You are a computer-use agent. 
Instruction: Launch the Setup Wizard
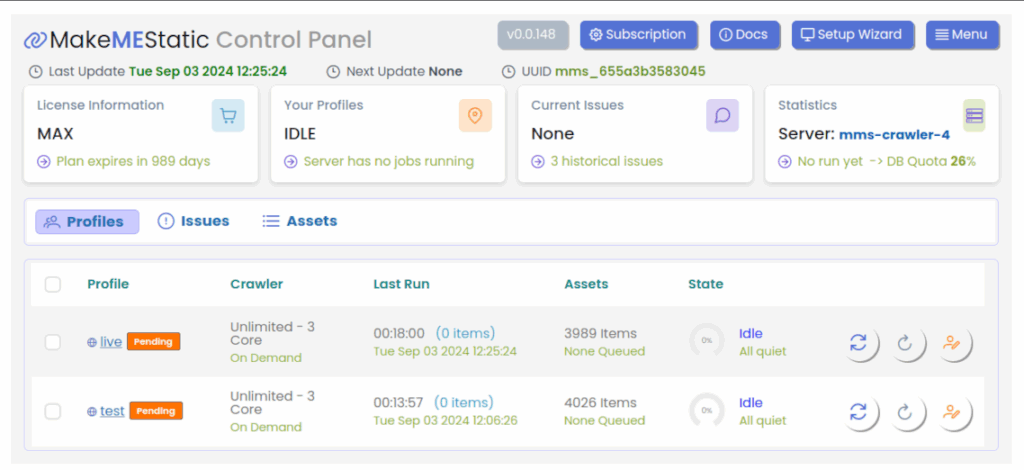[x=851, y=34]
